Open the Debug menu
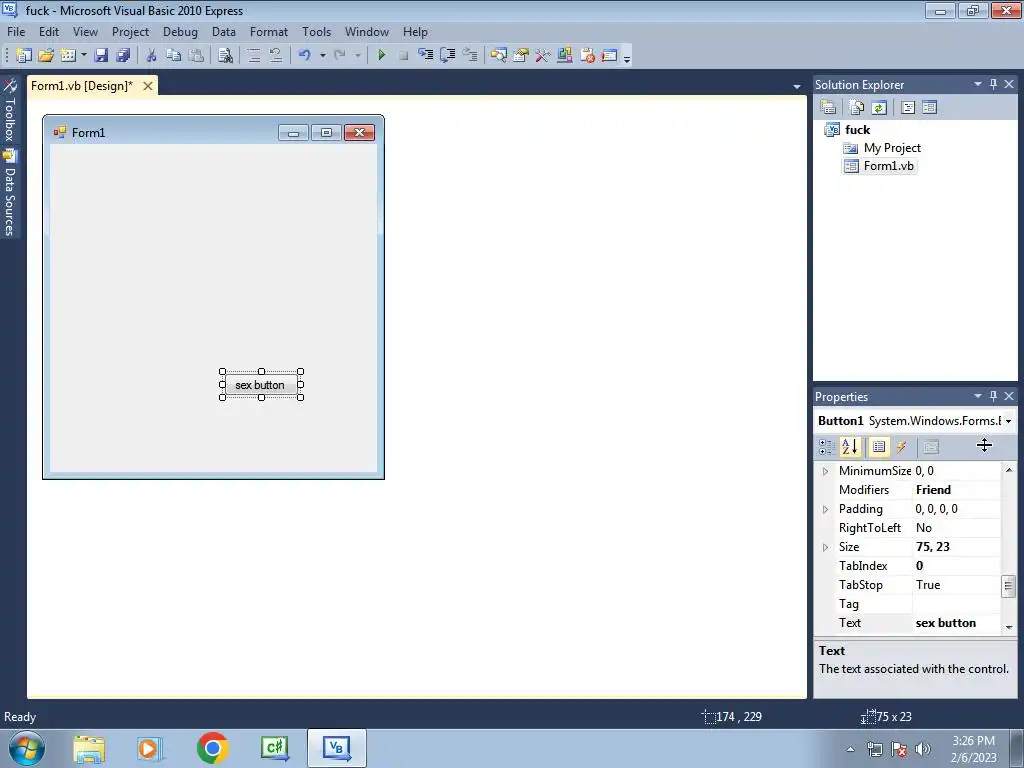The width and height of the screenshot is (1024, 768). click(x=180, y=31)
